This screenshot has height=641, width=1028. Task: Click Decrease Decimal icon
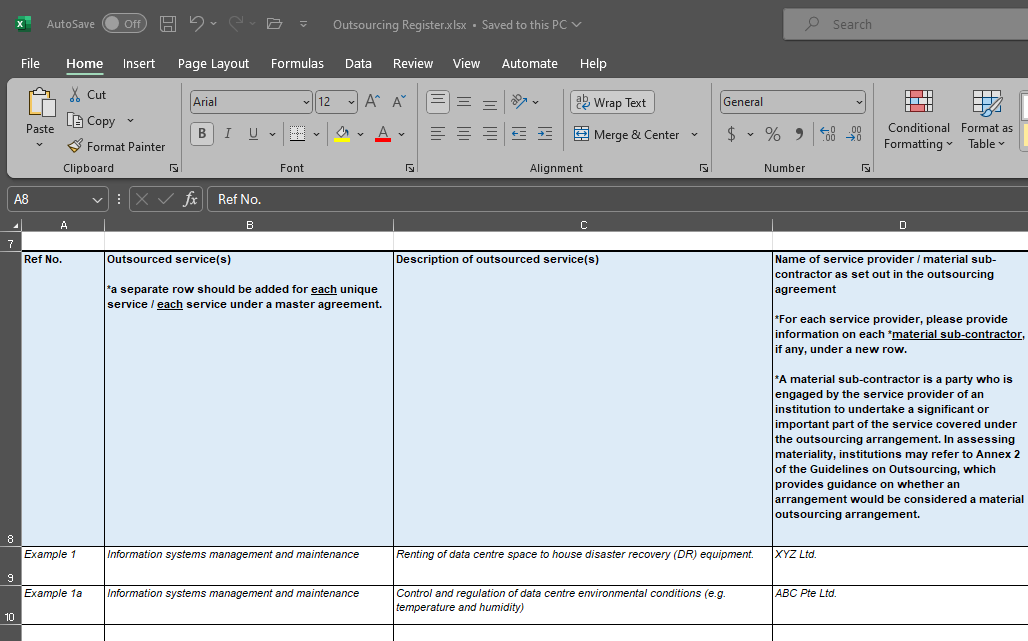(x=854, y=134)
